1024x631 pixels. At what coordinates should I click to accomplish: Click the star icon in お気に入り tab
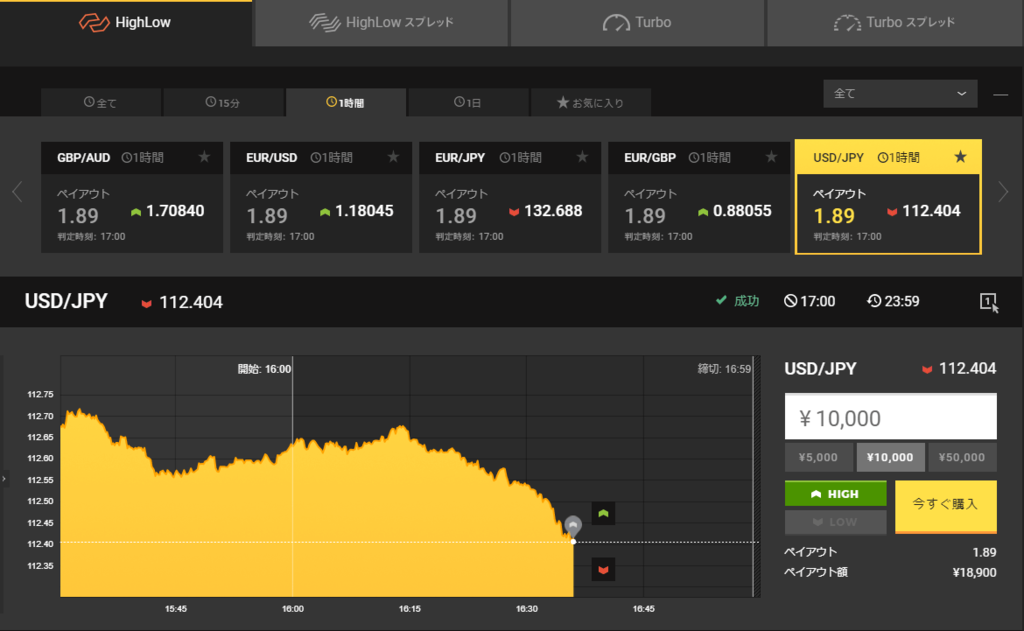[x=562, y=102]
